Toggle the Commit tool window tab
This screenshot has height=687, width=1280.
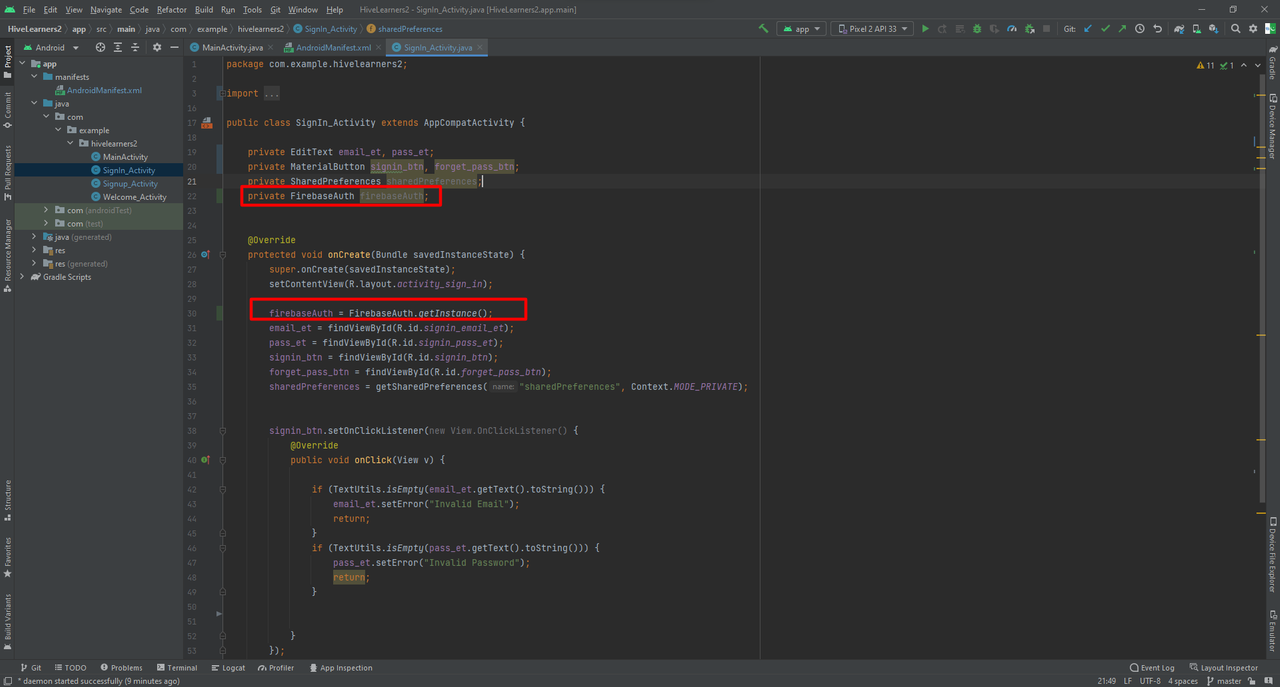tap(8, 110)
